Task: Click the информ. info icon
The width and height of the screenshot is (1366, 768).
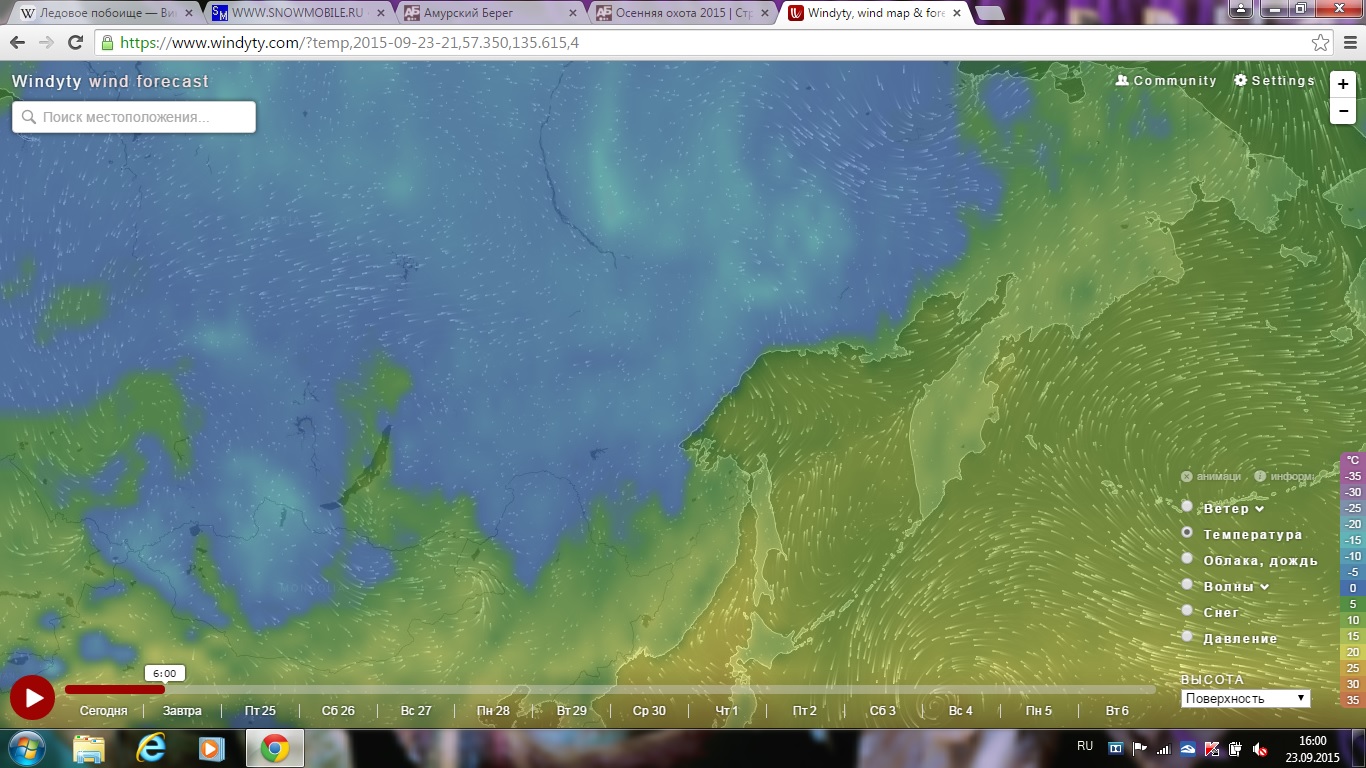Action: [x=1260, y=477]
